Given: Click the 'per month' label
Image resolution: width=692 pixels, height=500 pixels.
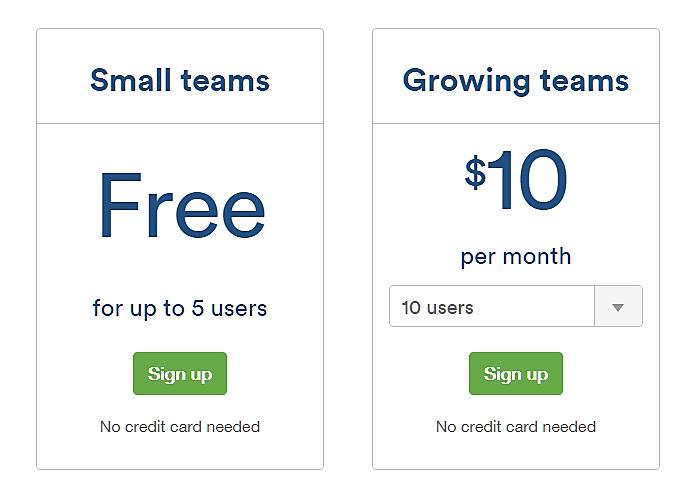Looking at the screenshot, I should click(x=516, y=256).
